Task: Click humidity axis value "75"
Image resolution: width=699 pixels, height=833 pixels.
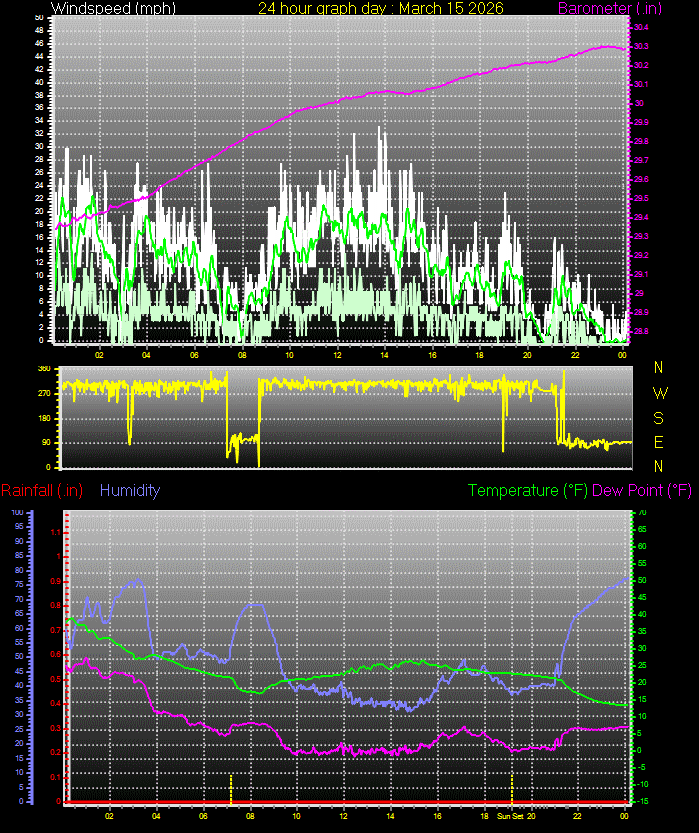Action: click(x=20, y=584)
